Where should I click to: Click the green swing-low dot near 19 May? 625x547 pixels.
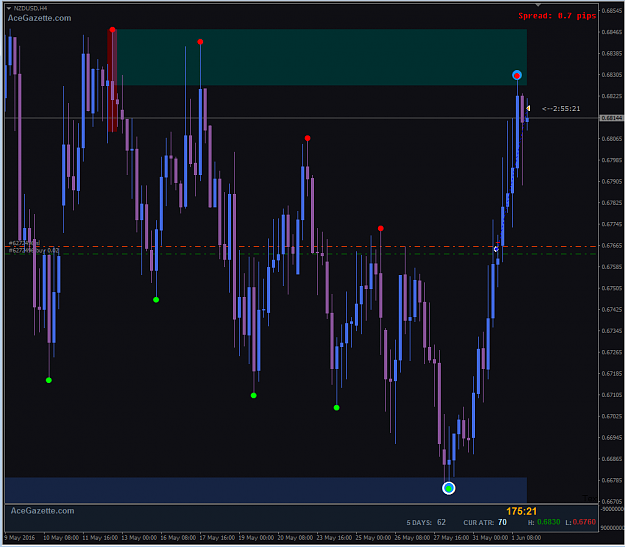pyautogui.click(x=254, y=395)
